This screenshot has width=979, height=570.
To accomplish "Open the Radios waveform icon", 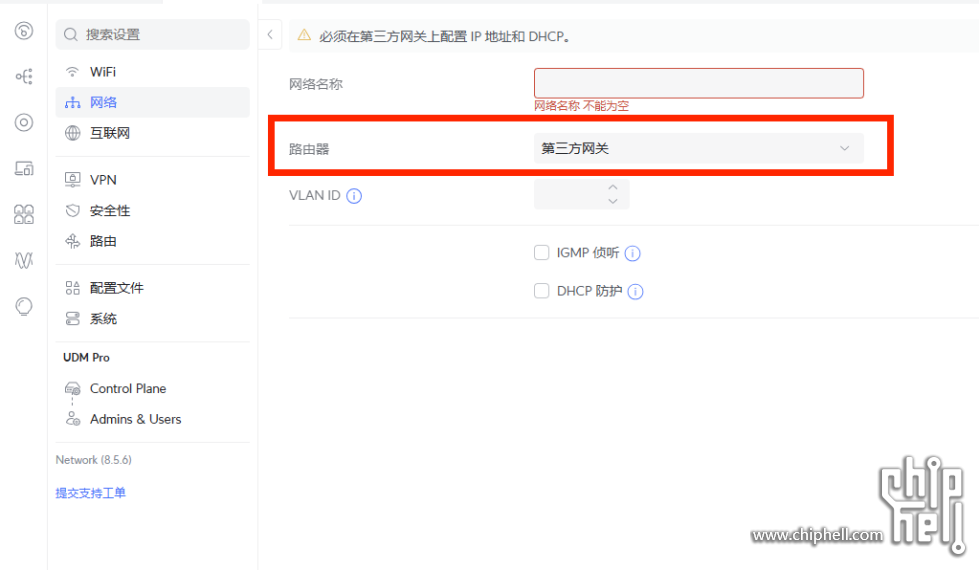I will 24,260.
